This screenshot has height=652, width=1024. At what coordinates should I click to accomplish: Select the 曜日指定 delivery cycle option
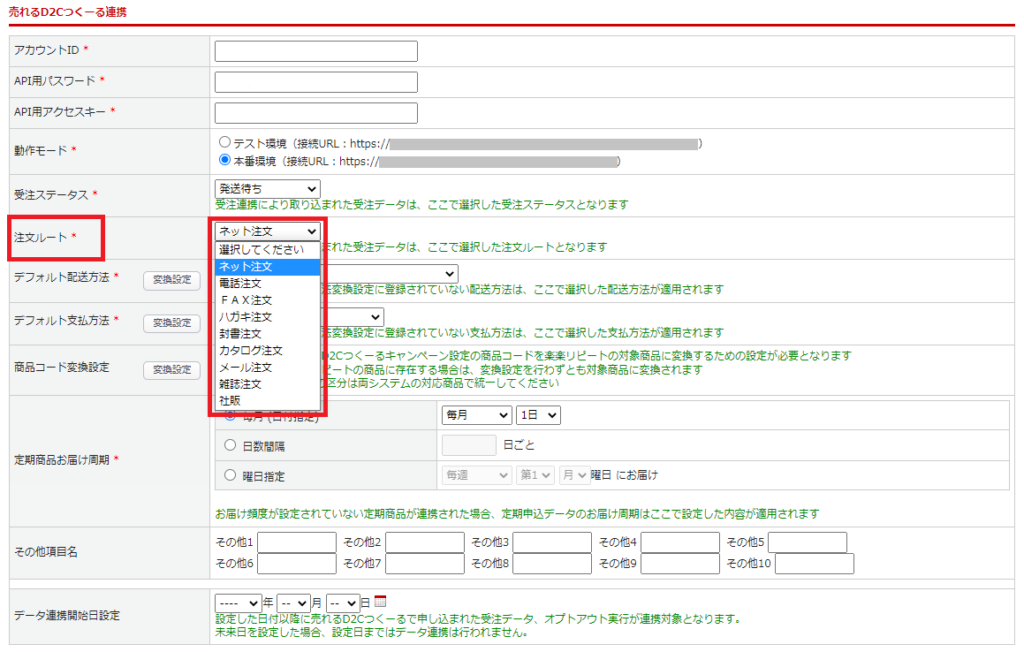pos(230,475)
